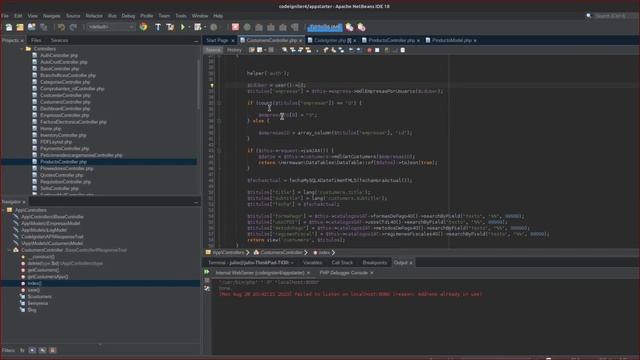The height and width of the screenshot is (360, 640).
Task: Toggle the fourth Navigator filter button
Action: [x=53, y=350]
